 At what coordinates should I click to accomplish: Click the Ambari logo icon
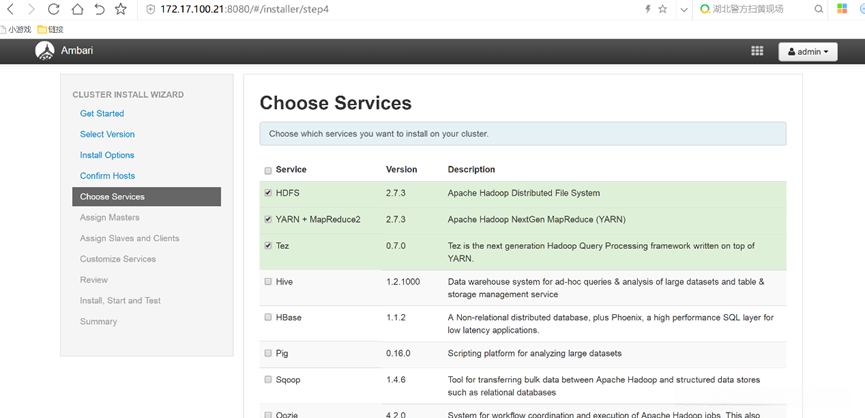(45, 51)
